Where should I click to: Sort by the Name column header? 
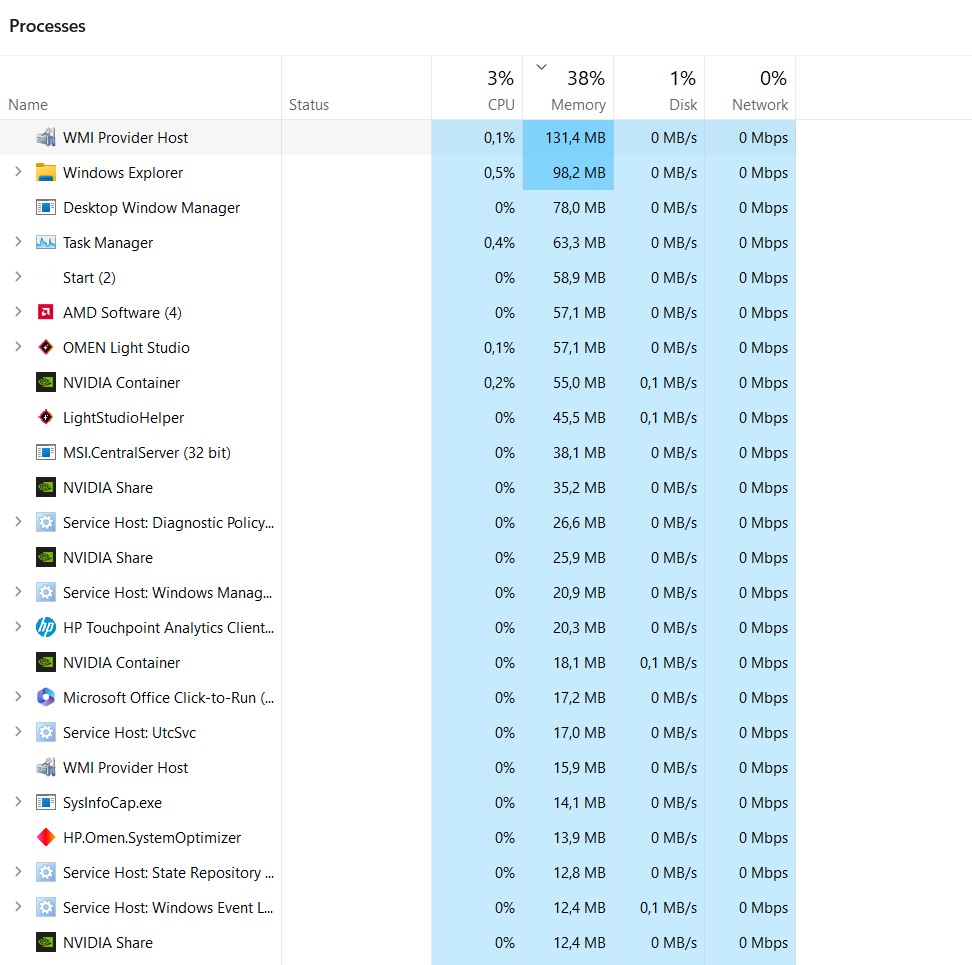tap(28, 104)
